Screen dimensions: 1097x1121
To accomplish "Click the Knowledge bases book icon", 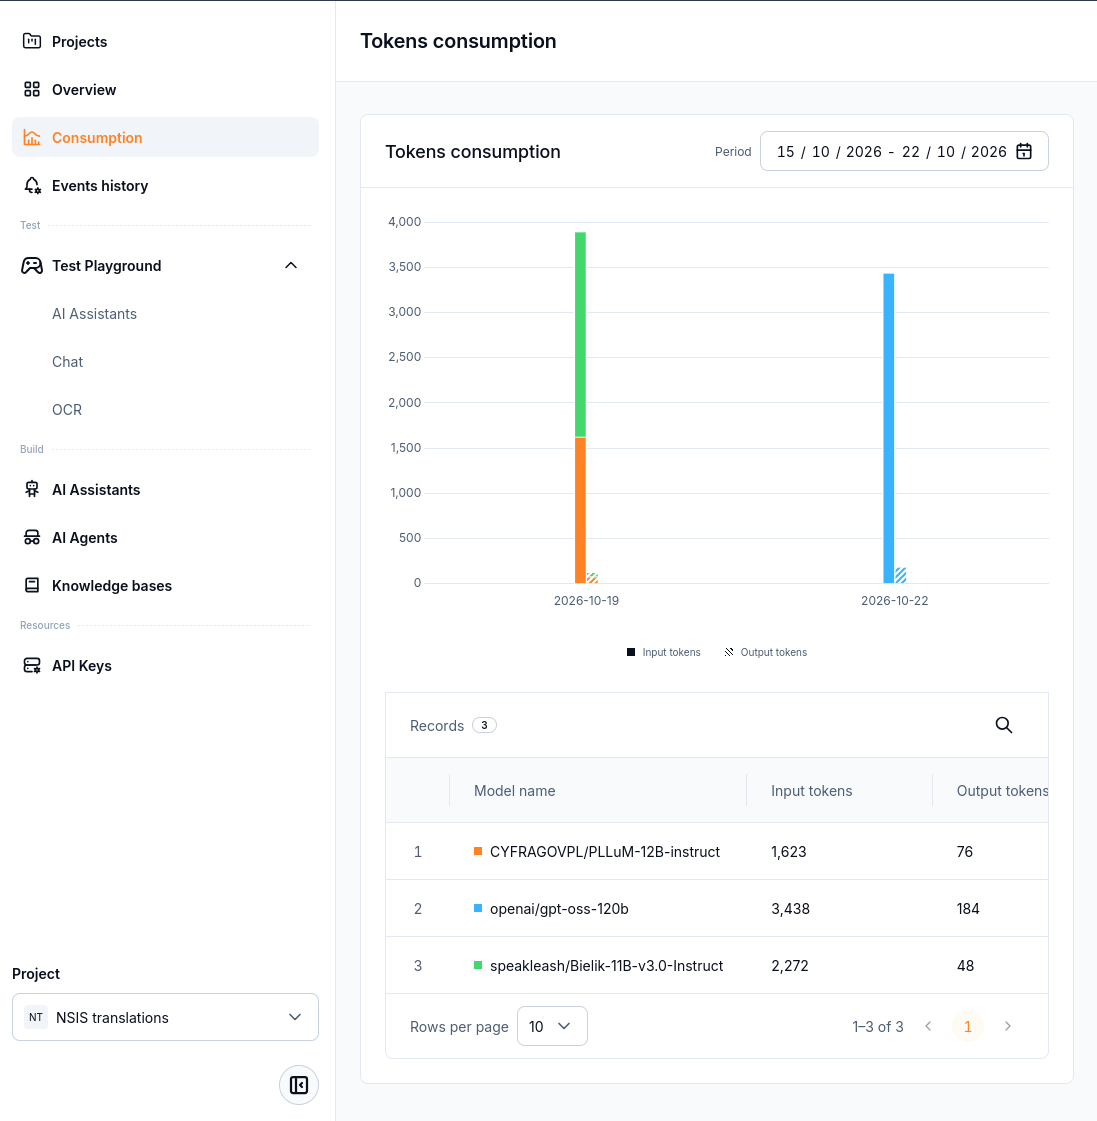I will [x=31, y=586].
